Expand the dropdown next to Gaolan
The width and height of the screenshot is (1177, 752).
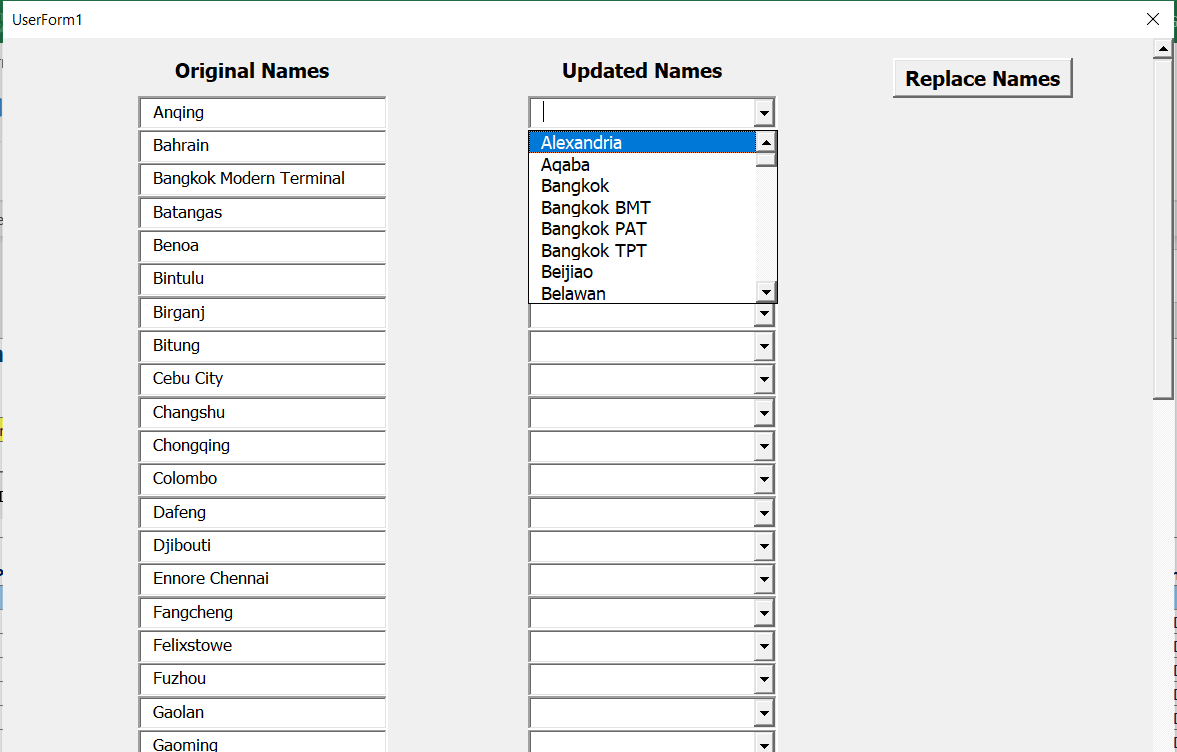[763, 713]
